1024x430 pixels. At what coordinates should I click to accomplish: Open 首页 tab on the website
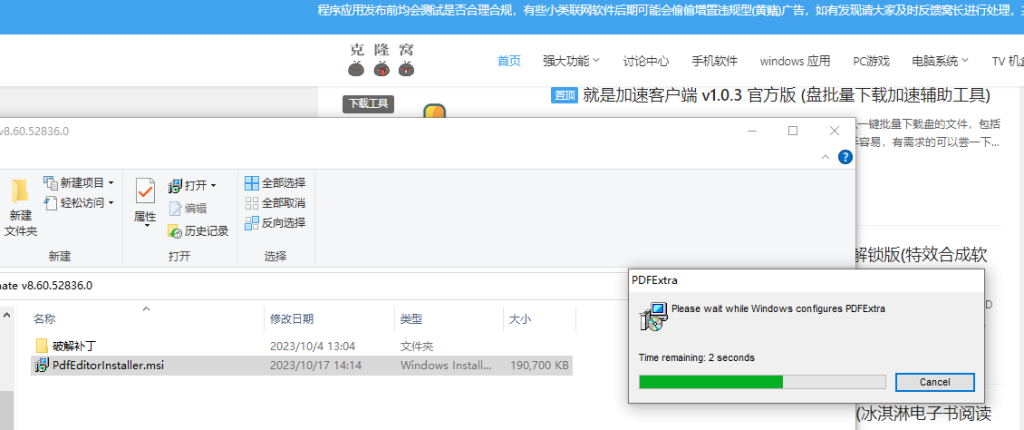click(x=509, y=61)
